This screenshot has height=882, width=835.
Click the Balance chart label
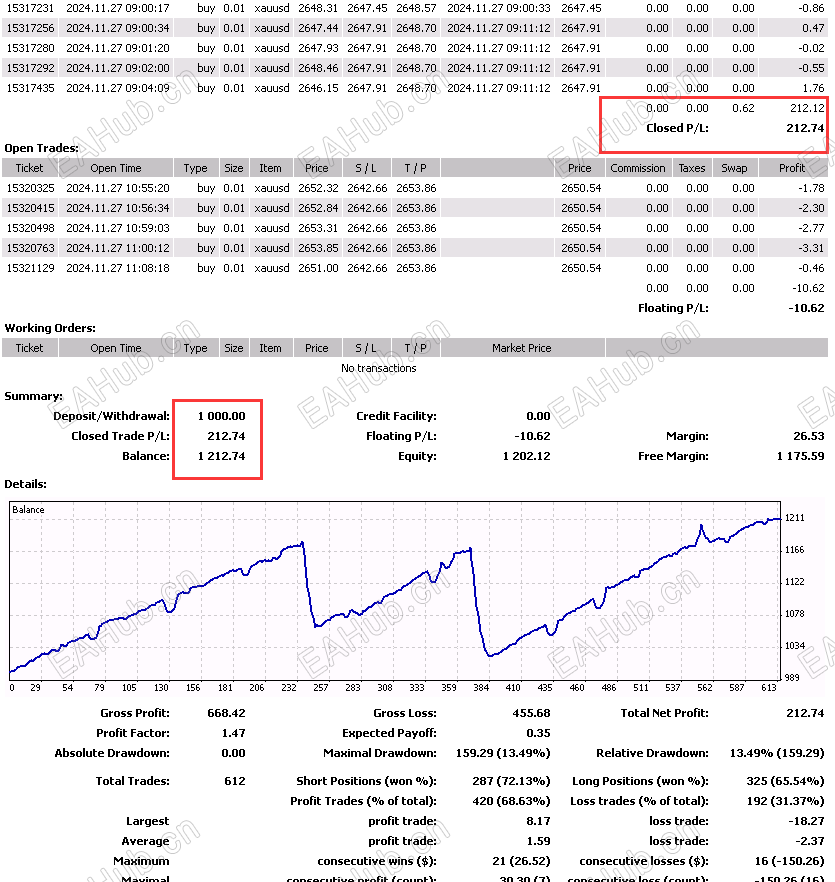pyautogui.click(x=28, y=510)
